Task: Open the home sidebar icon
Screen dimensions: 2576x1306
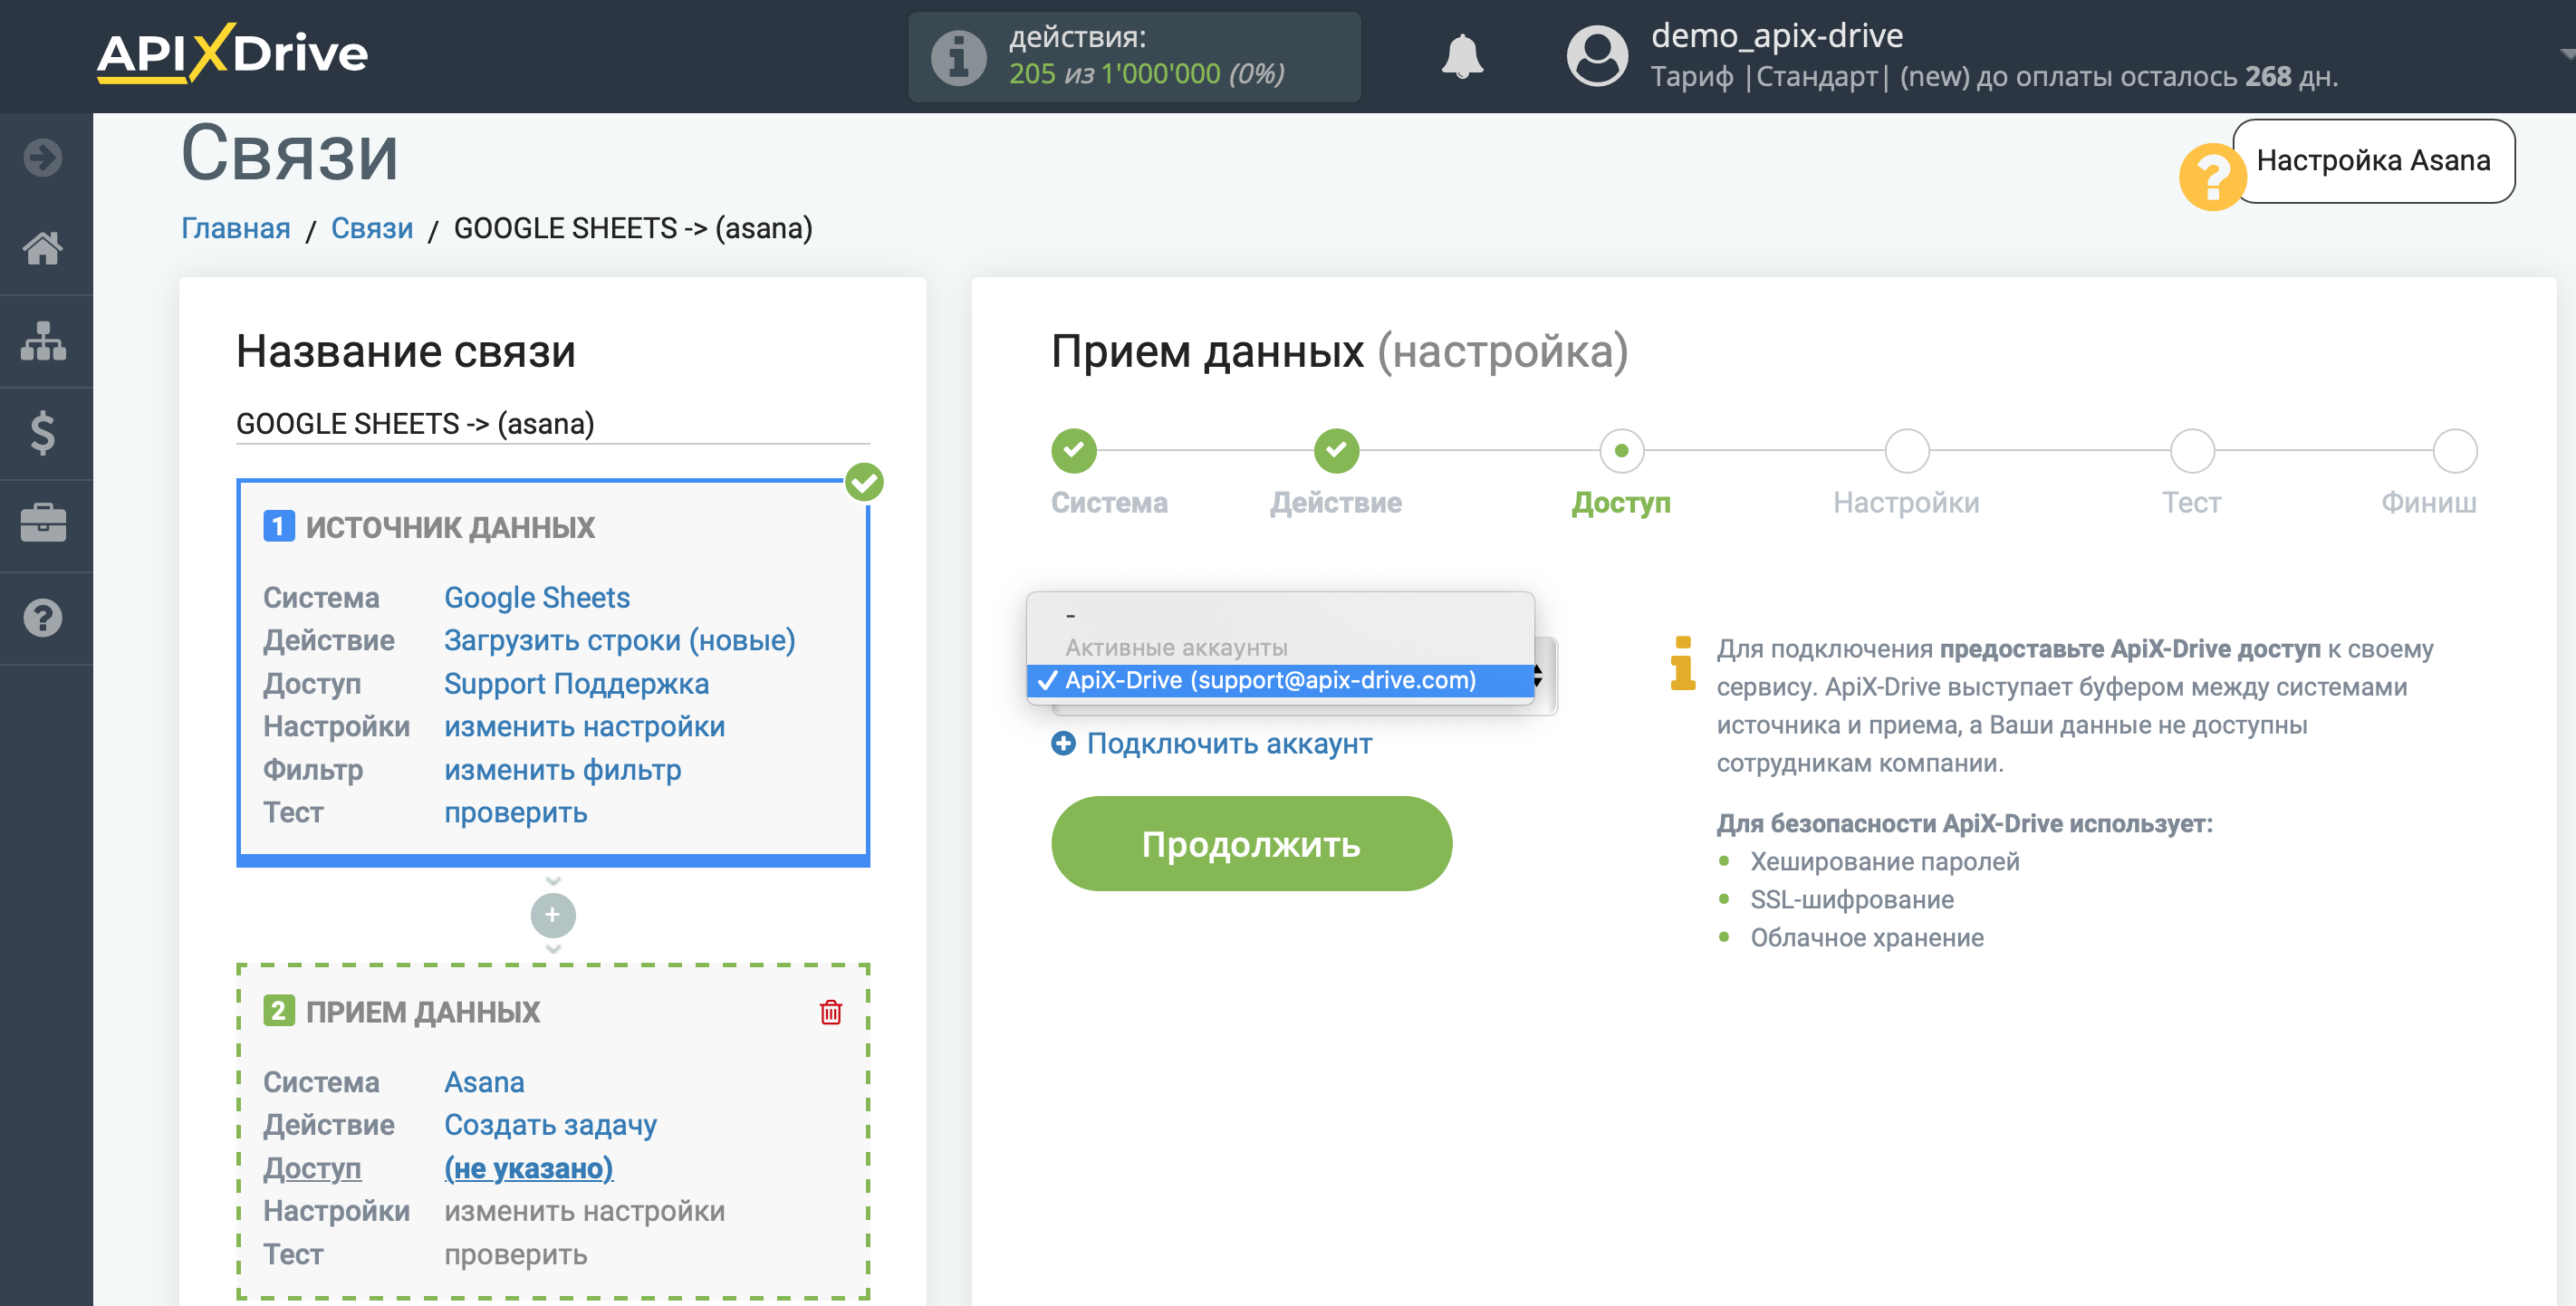Action: tap(43, 248)
